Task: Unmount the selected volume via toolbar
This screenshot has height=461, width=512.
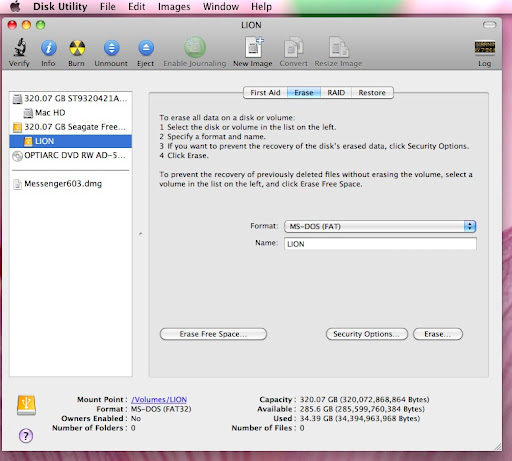Action: click(x=111, y=48)
